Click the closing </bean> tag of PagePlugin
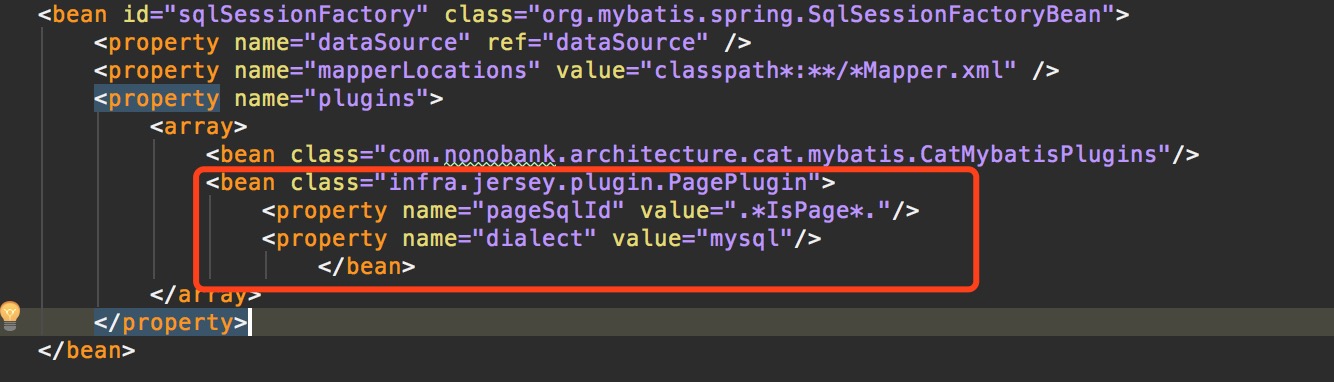The image size is (1334, 382). tap(366, 267)
